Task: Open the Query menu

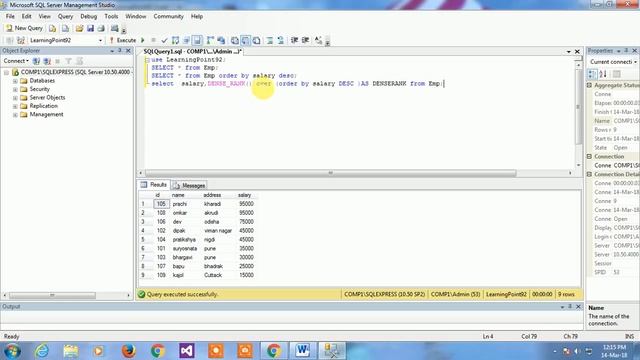Action: pos(65,16)
